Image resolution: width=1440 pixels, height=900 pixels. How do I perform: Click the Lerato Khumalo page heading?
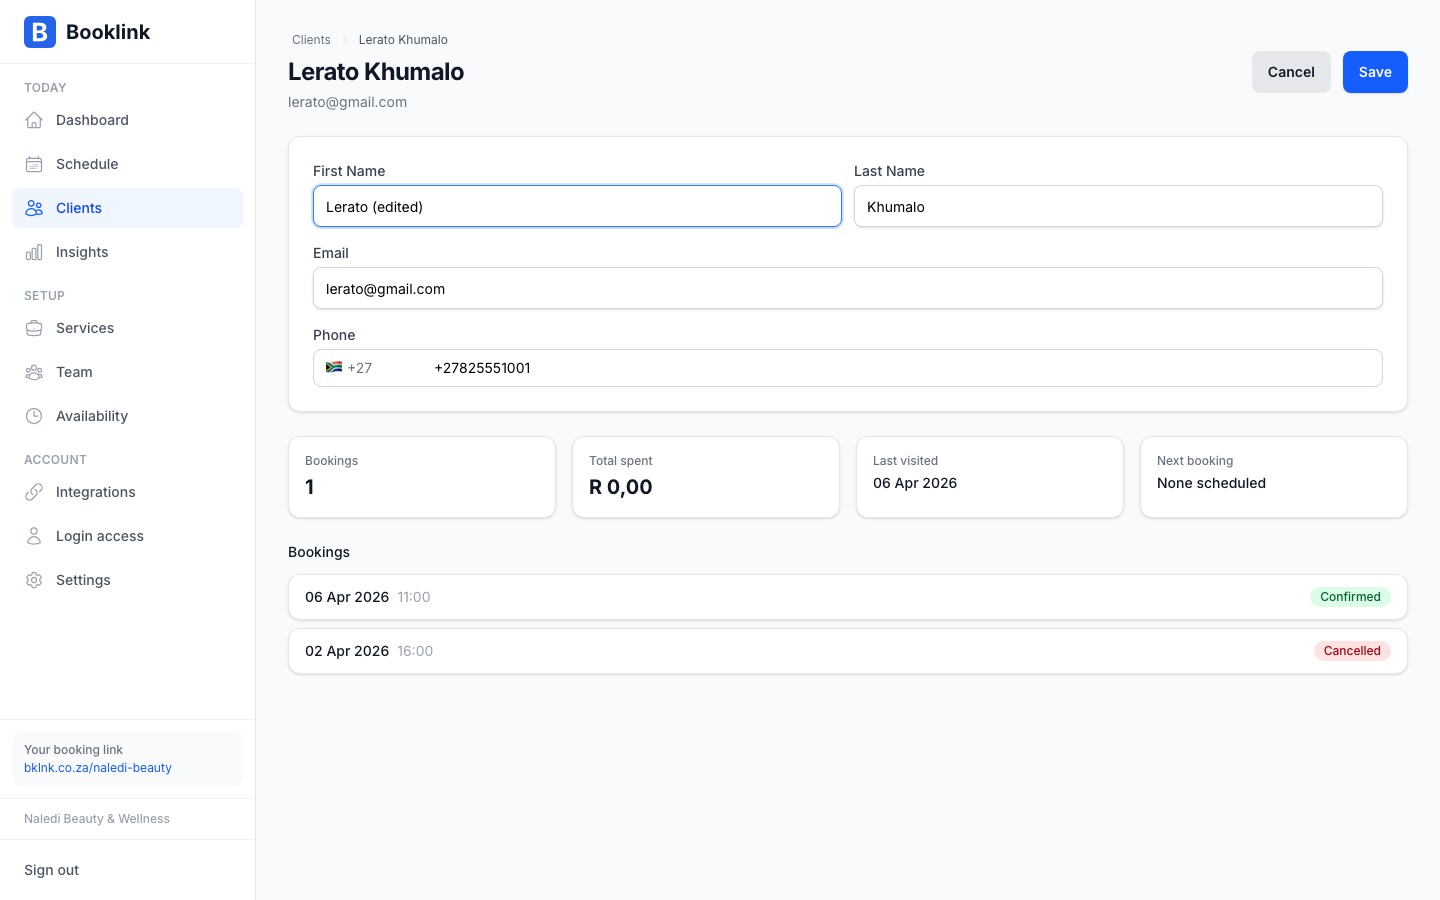point(376,72)
